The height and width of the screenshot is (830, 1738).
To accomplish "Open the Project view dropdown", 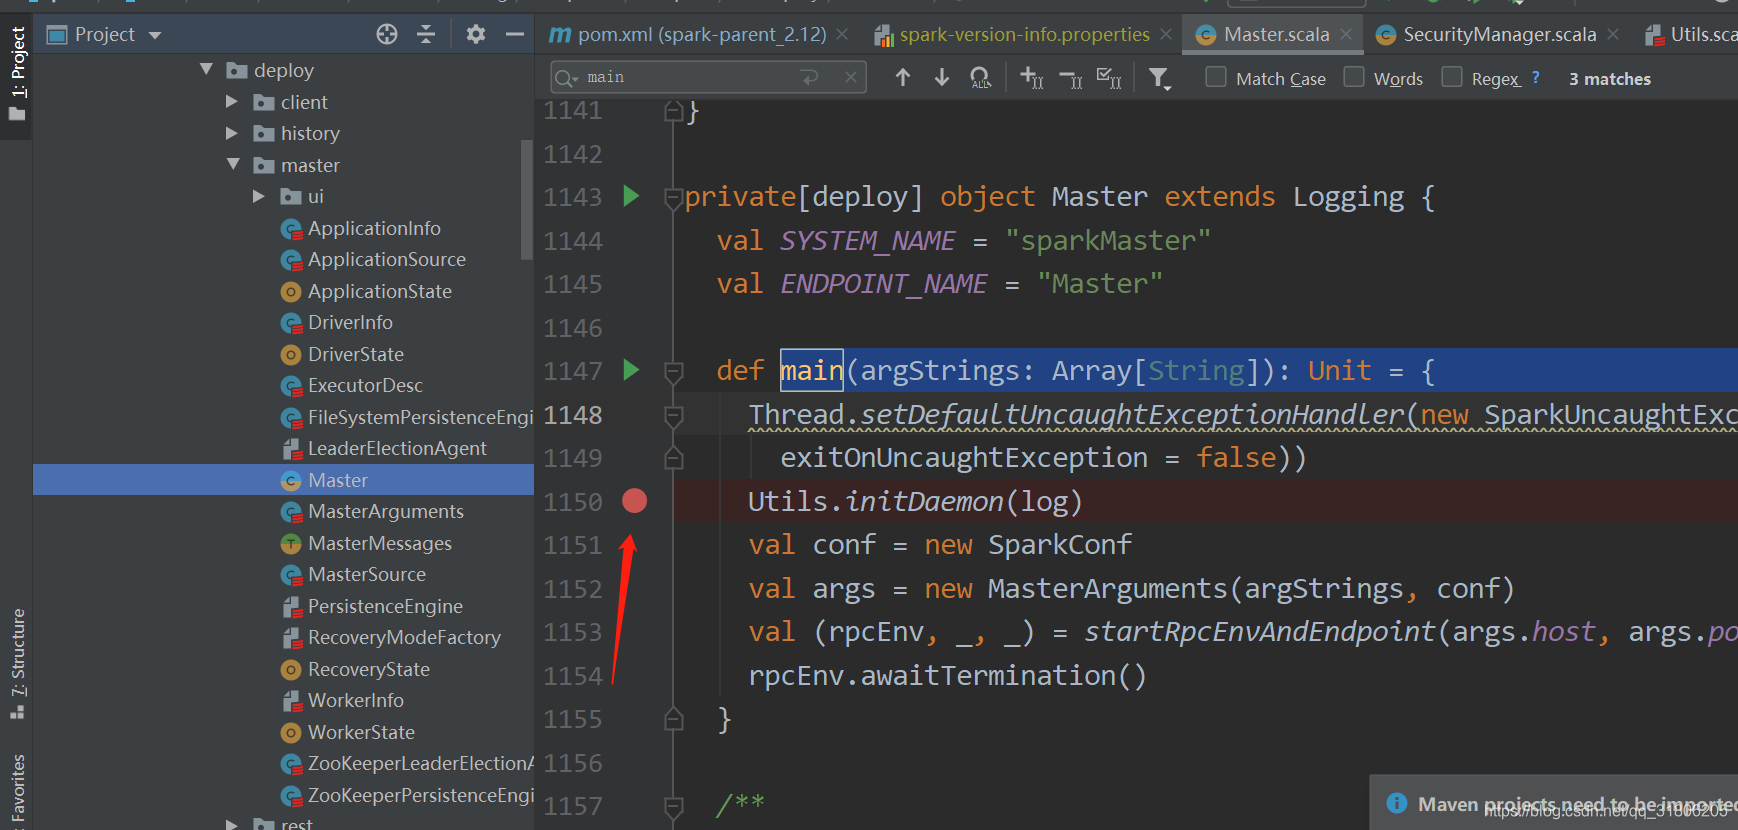I will coord(155,35).
